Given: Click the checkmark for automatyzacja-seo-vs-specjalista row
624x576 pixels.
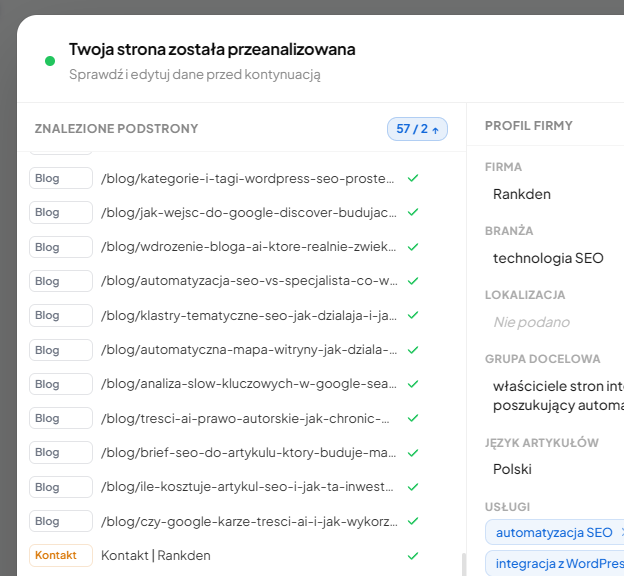Looking at the screenshot, I should click(413, 281).
